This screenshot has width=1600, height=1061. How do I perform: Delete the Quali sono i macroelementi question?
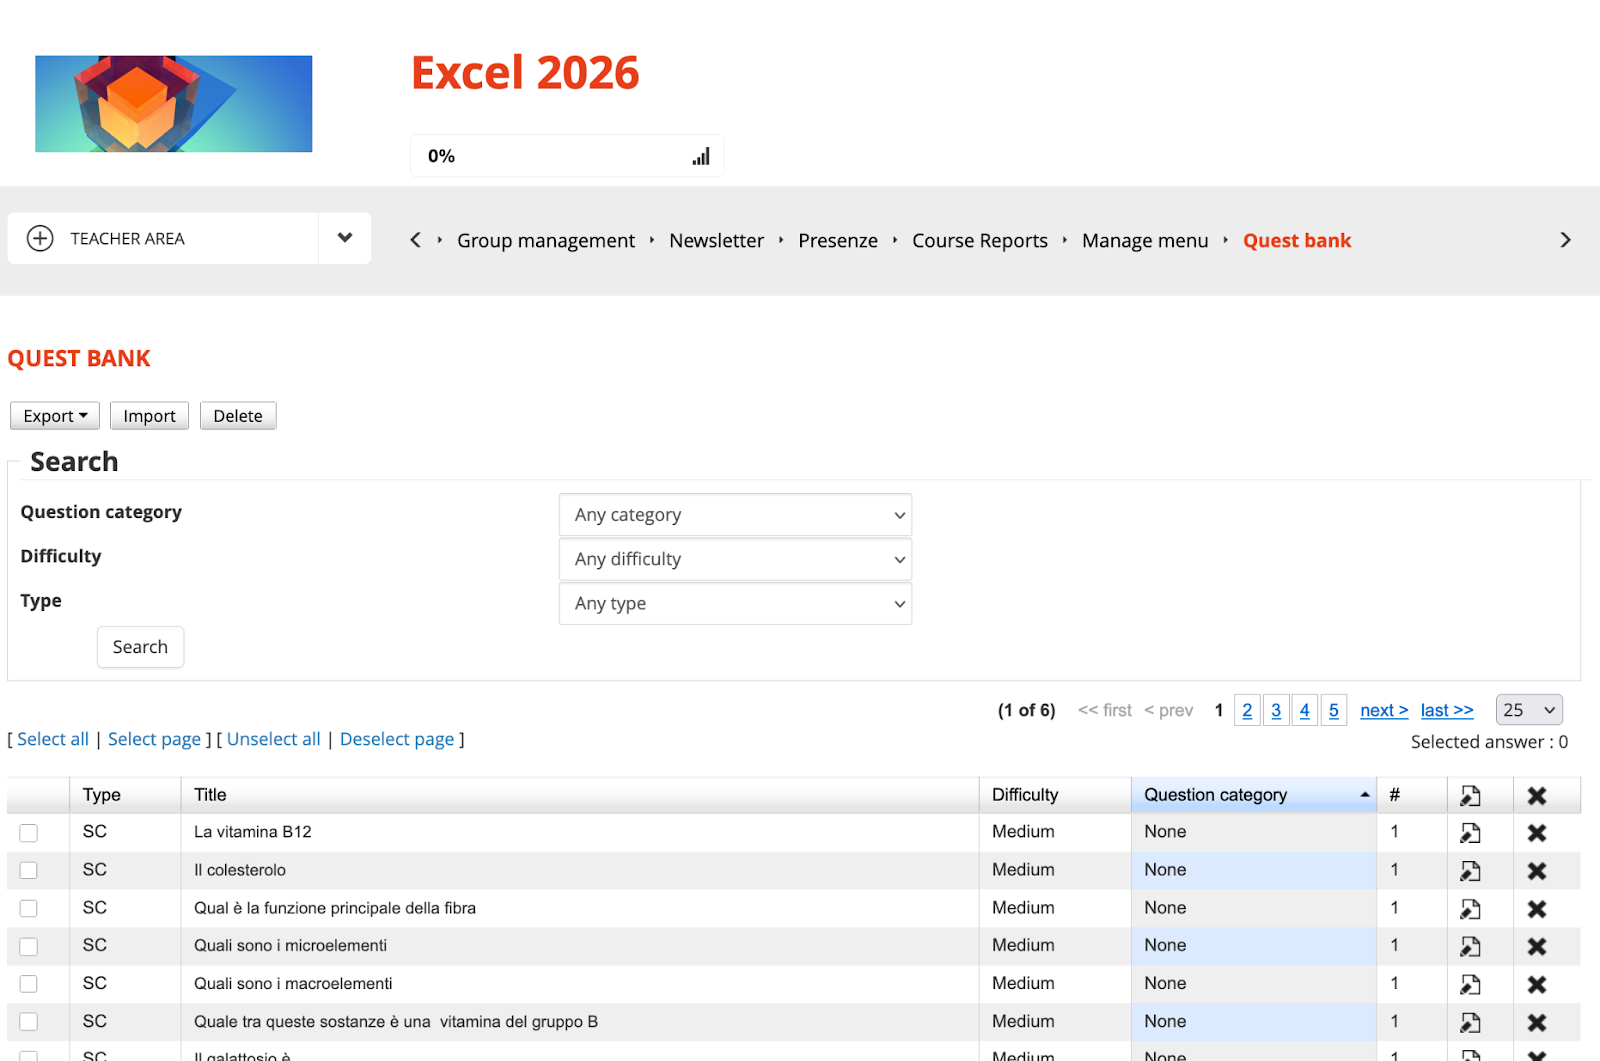pyautogui.click(x=1536, y=985)
